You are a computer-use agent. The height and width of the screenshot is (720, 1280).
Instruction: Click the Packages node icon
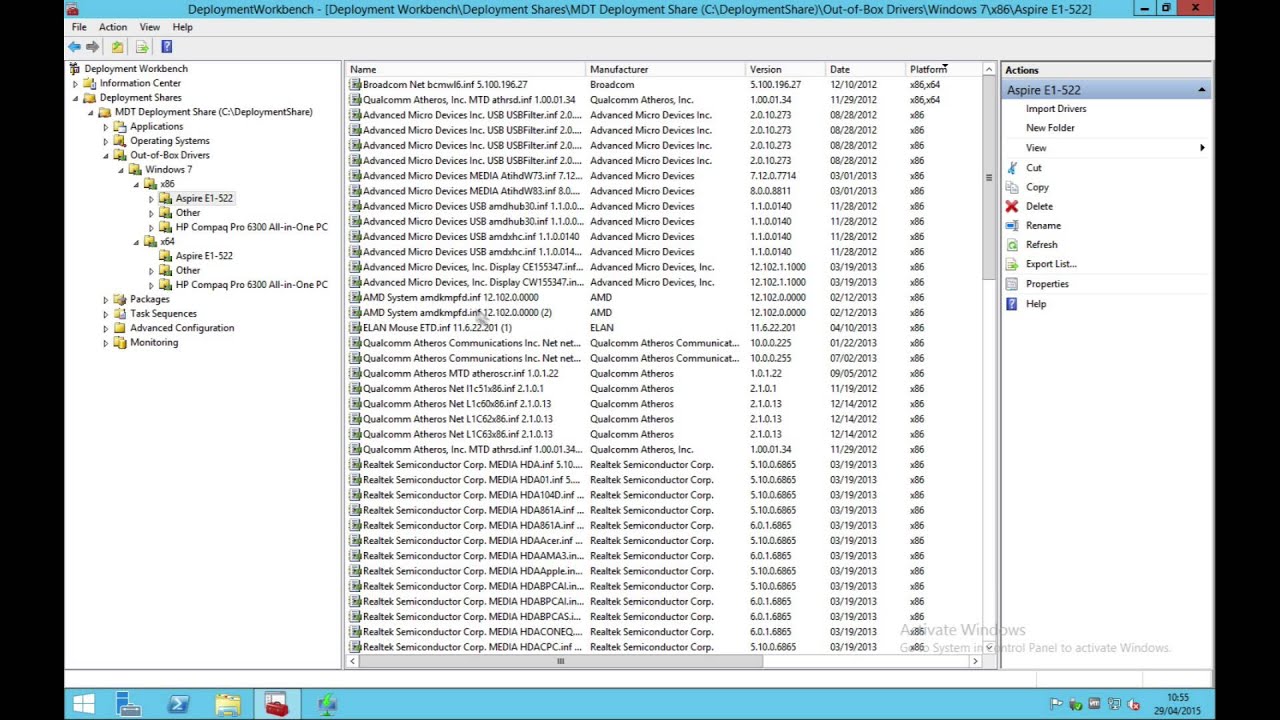tap(120, 299)
